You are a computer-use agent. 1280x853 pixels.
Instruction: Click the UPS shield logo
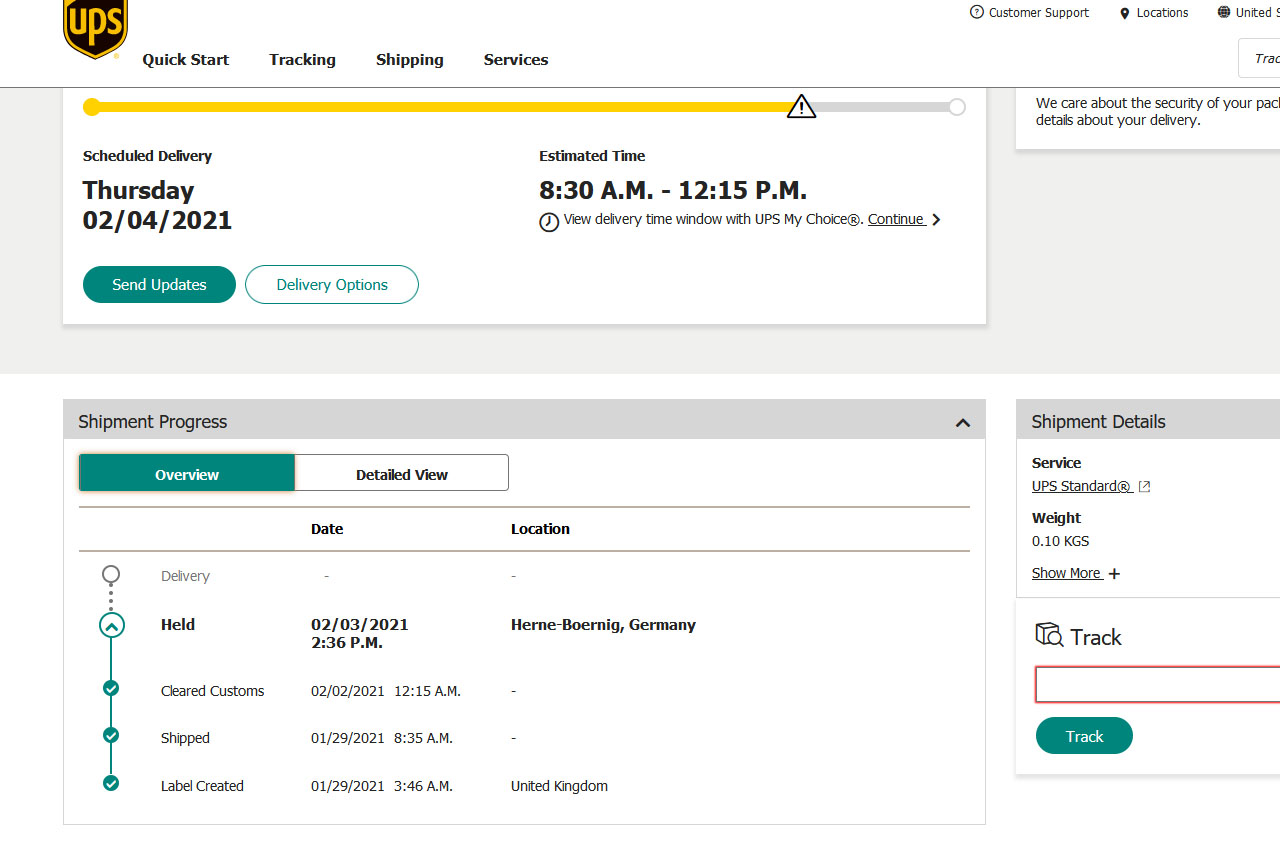[x=96, y=28]
